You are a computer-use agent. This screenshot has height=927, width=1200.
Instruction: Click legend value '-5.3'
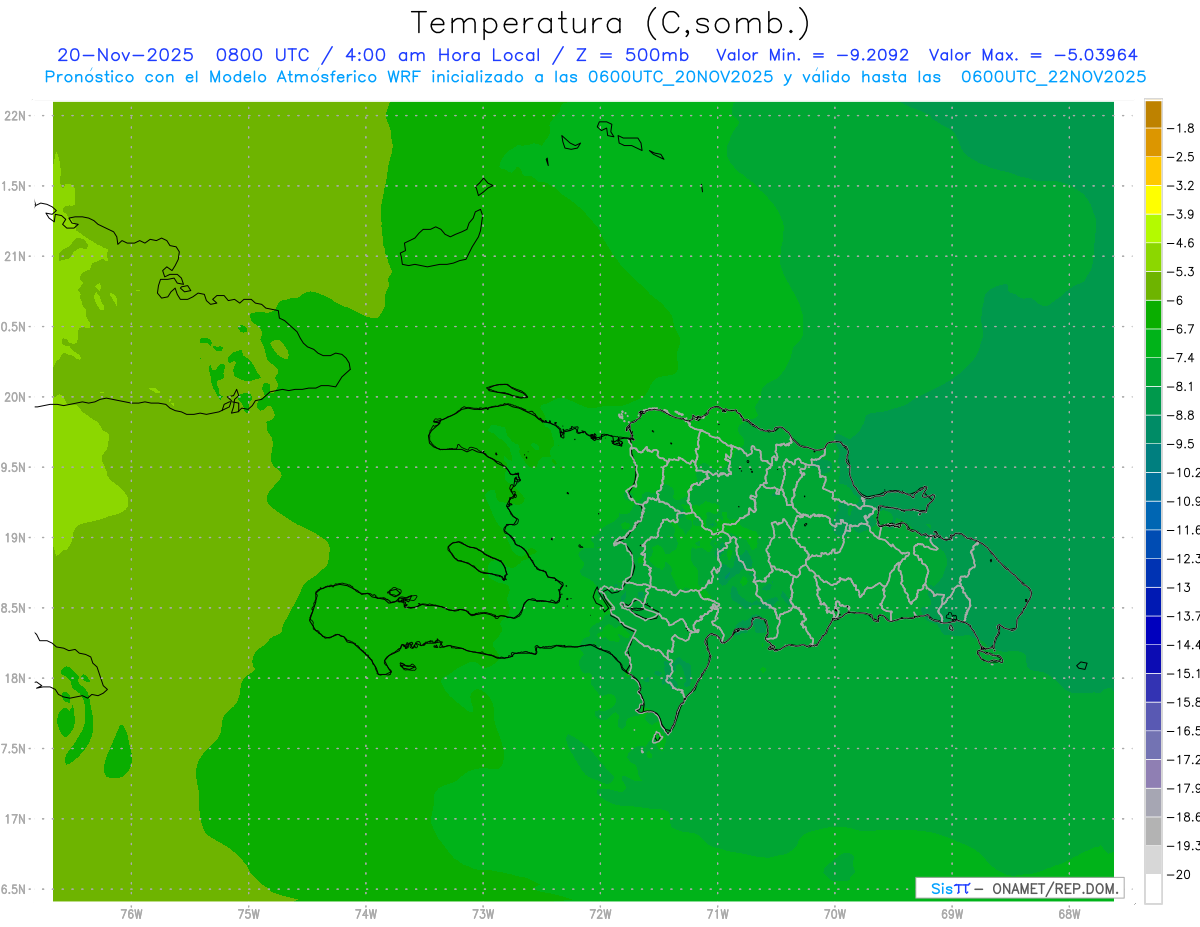(1181, 271)
